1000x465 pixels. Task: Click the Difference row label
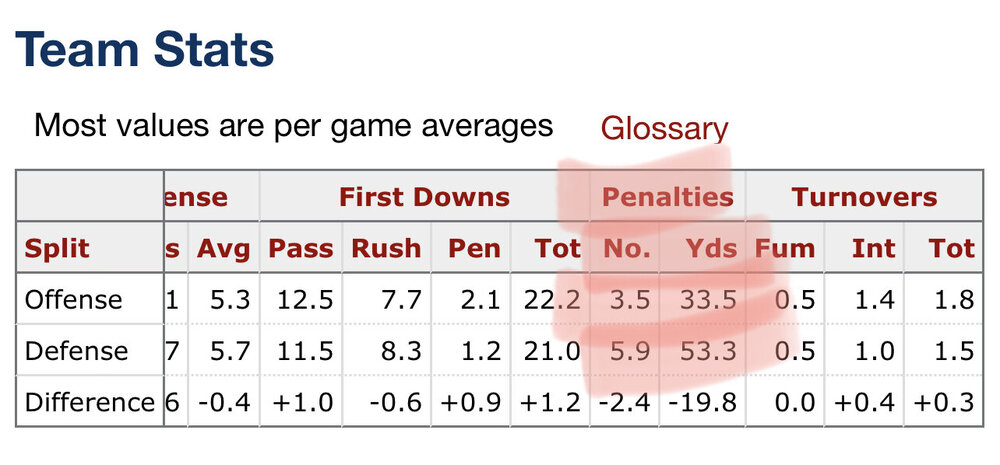pos(89,402)
